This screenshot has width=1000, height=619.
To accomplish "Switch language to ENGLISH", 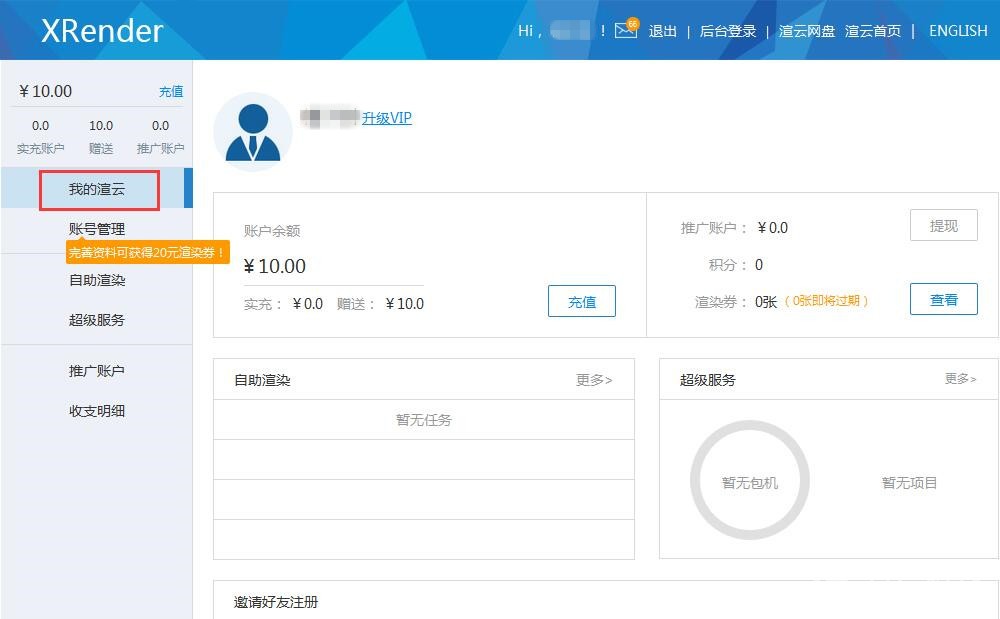I will click(x=958, y=31).
